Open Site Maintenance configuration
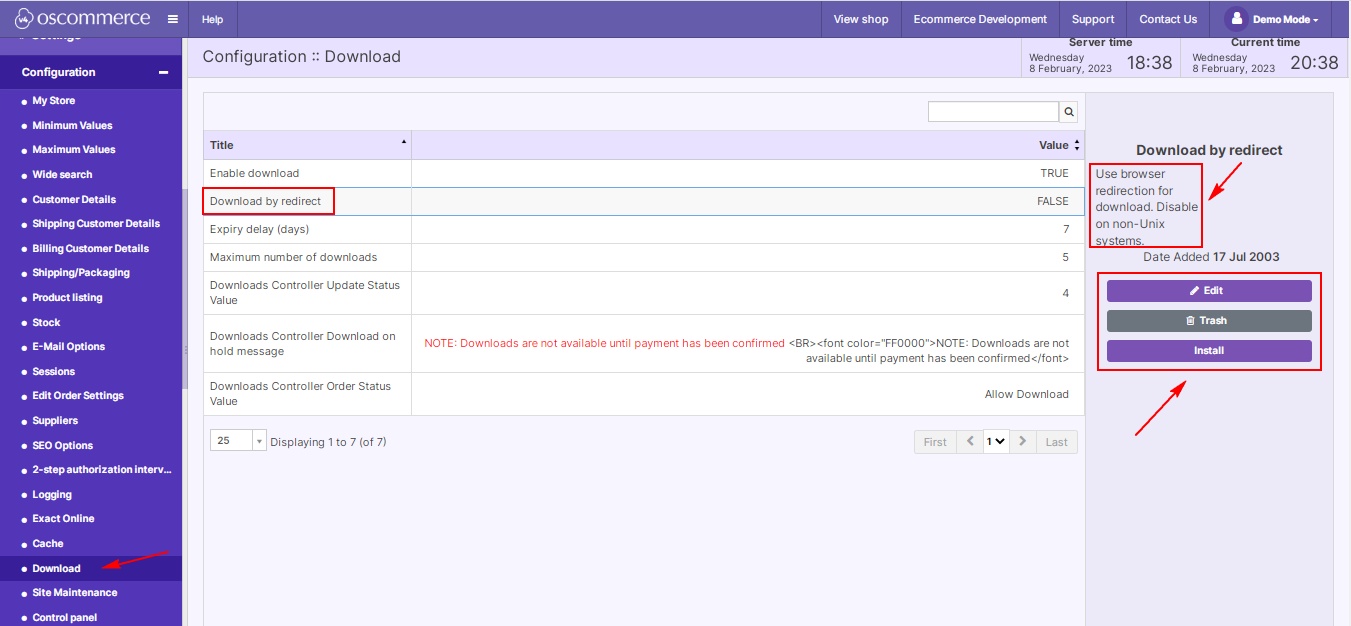The height and width of the screenshot is (626, 1351). coord(74,593)
